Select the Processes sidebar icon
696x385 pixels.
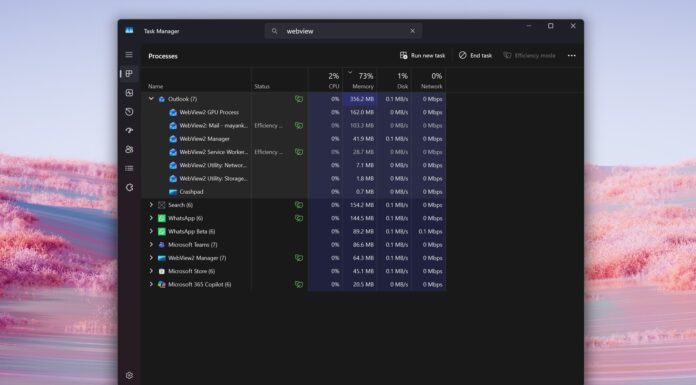(x=129, y=74)
